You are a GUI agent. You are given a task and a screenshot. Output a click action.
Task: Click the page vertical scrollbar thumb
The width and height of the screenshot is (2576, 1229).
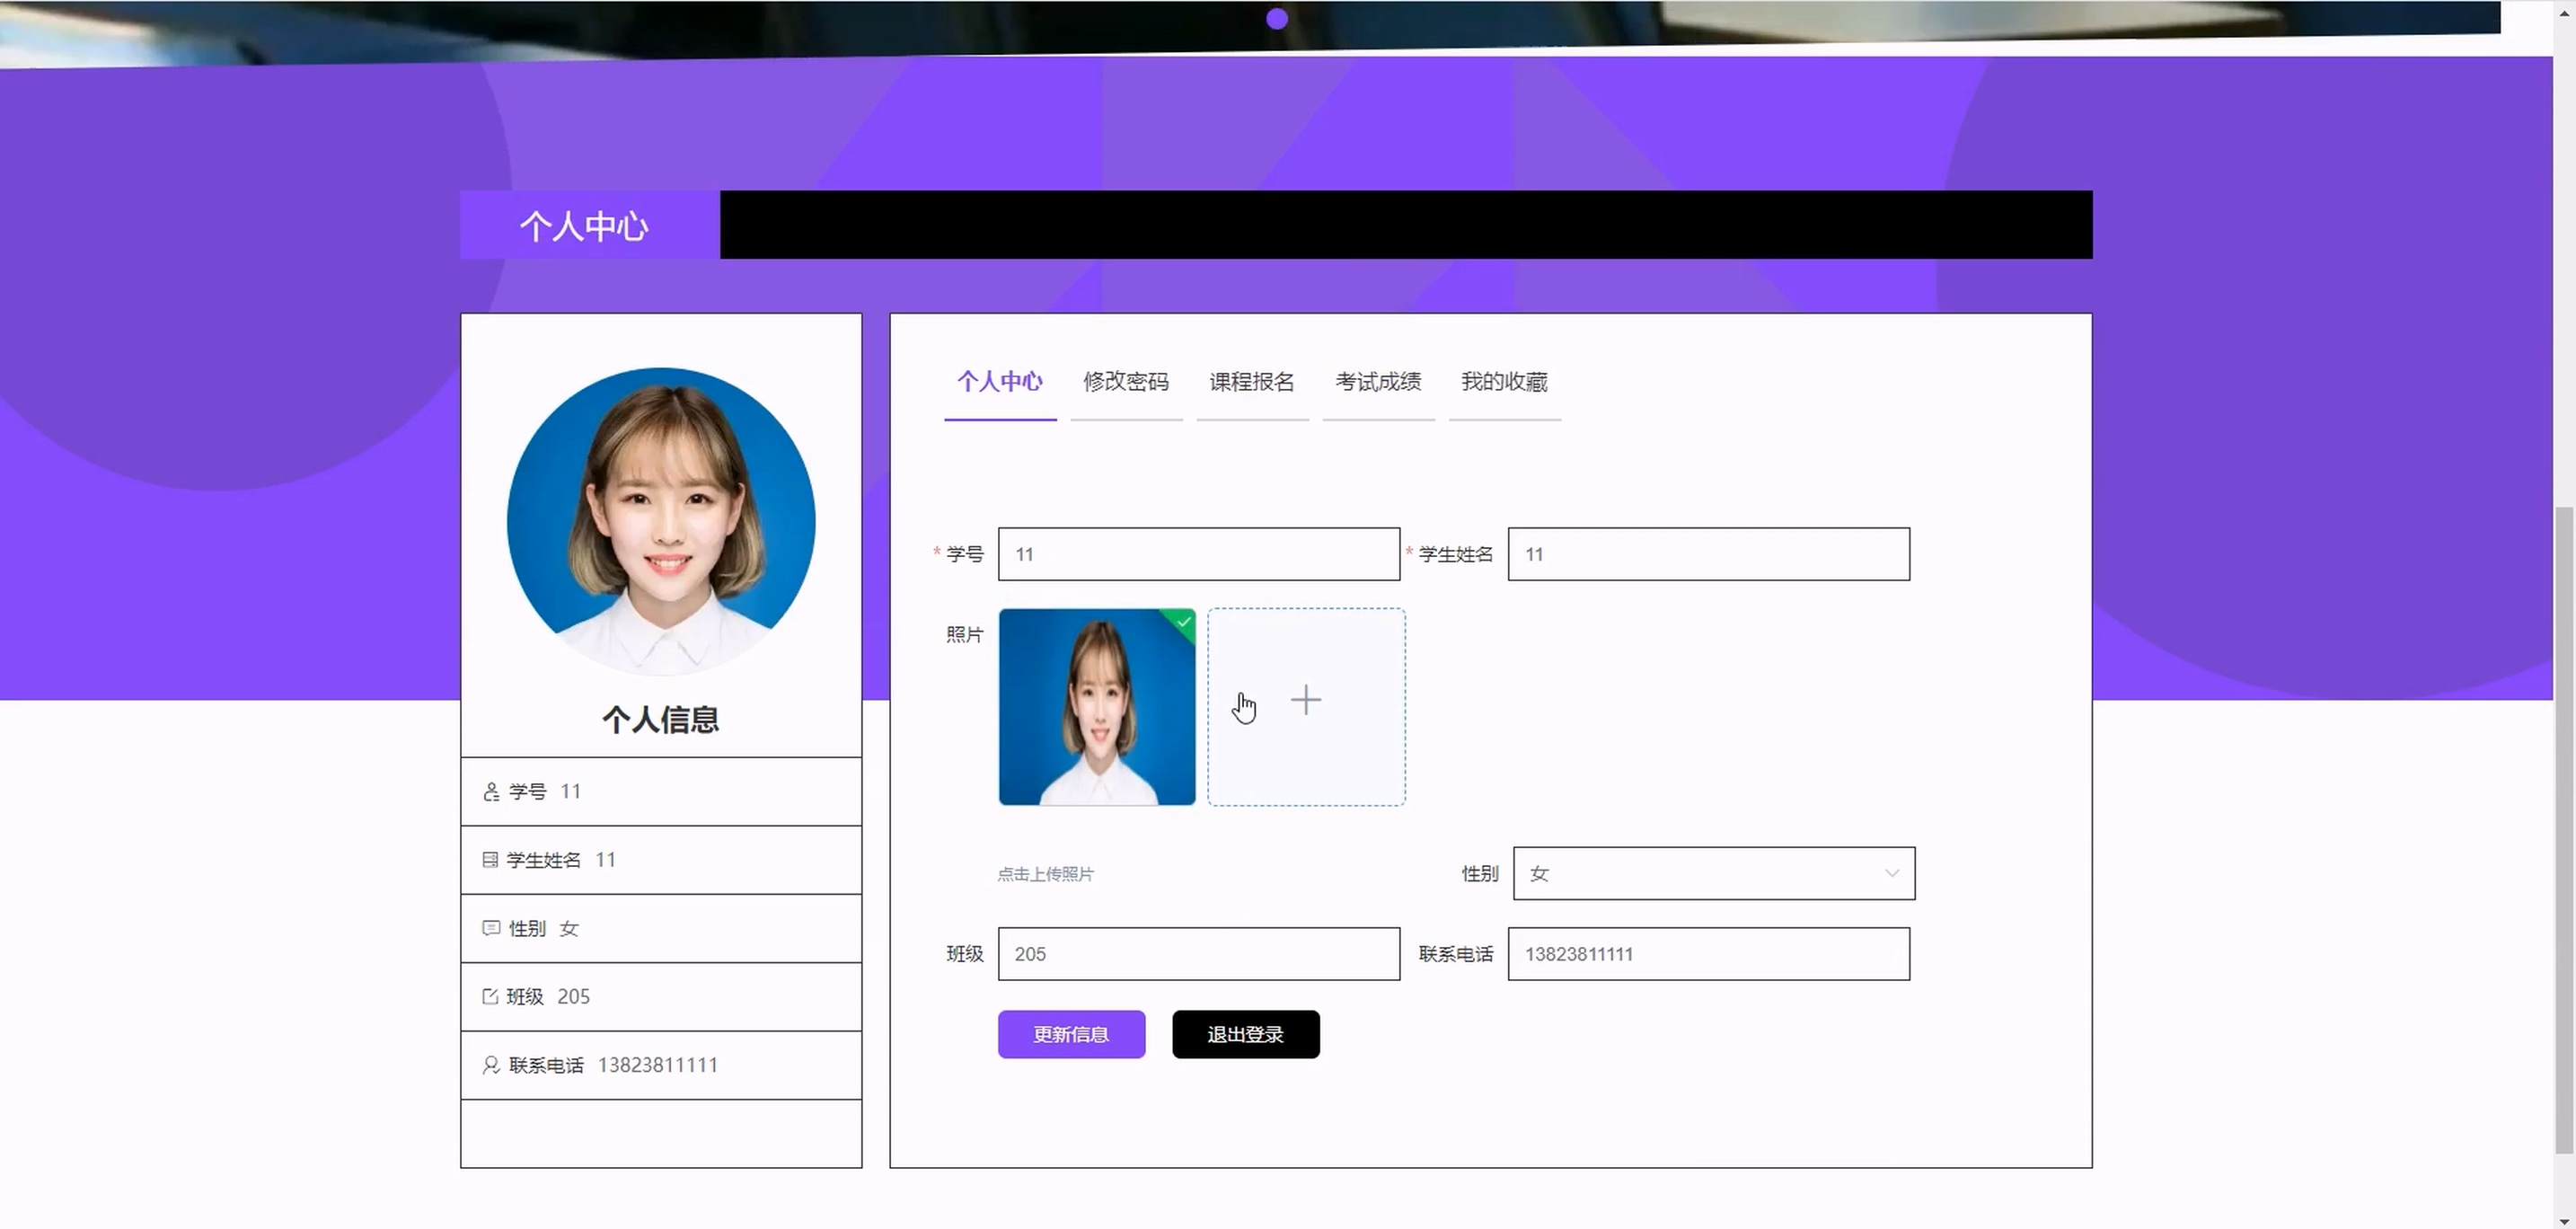coord(2564,830)
